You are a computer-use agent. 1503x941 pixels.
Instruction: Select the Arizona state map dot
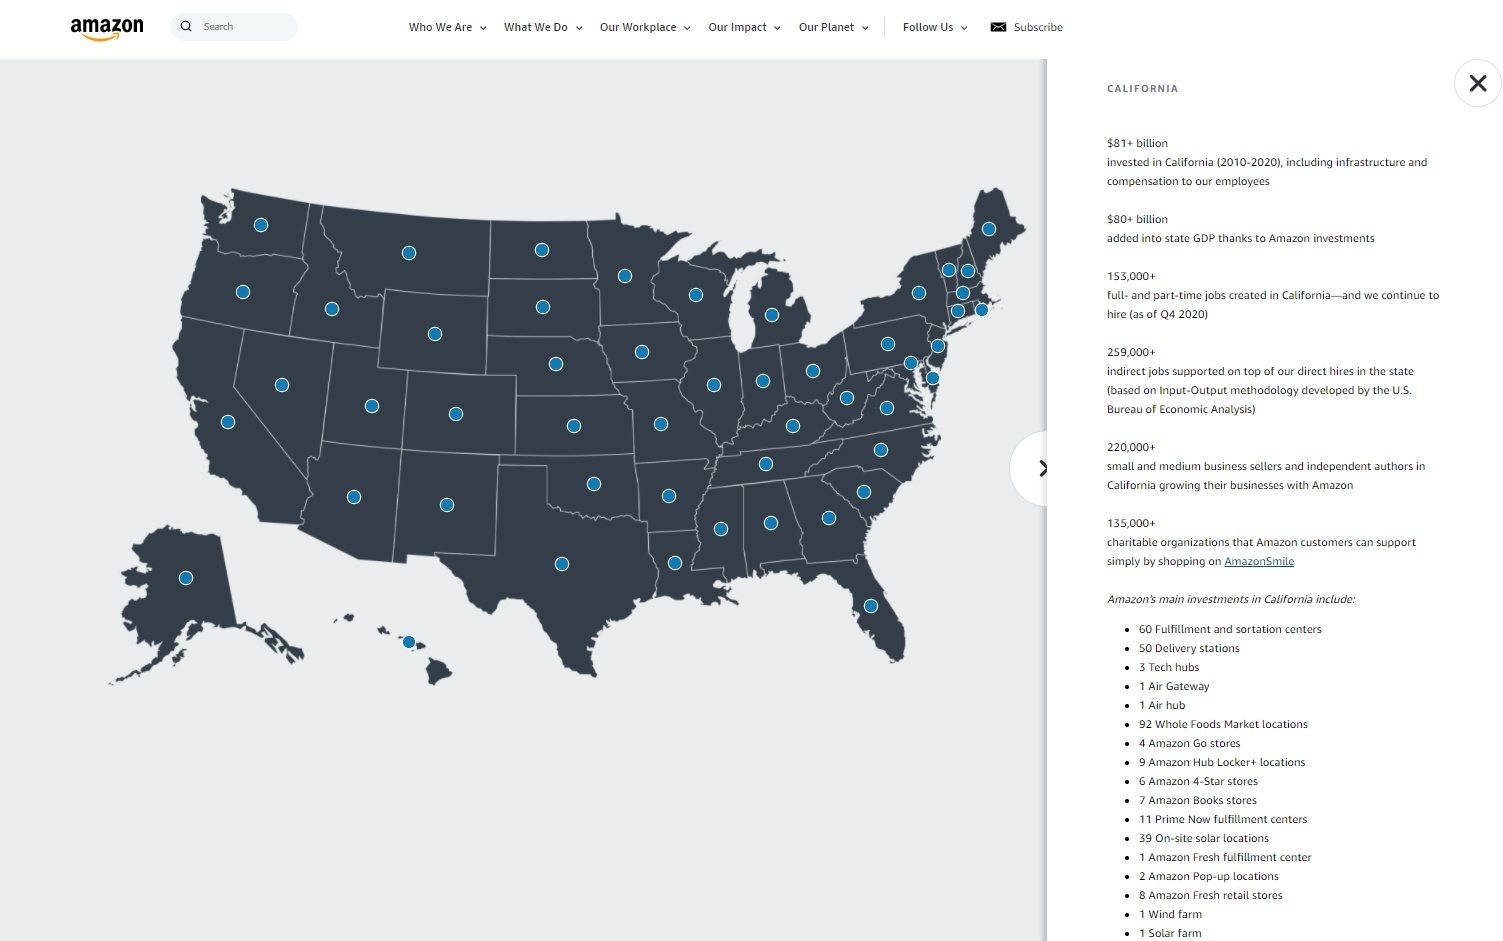tap(354, 497)
